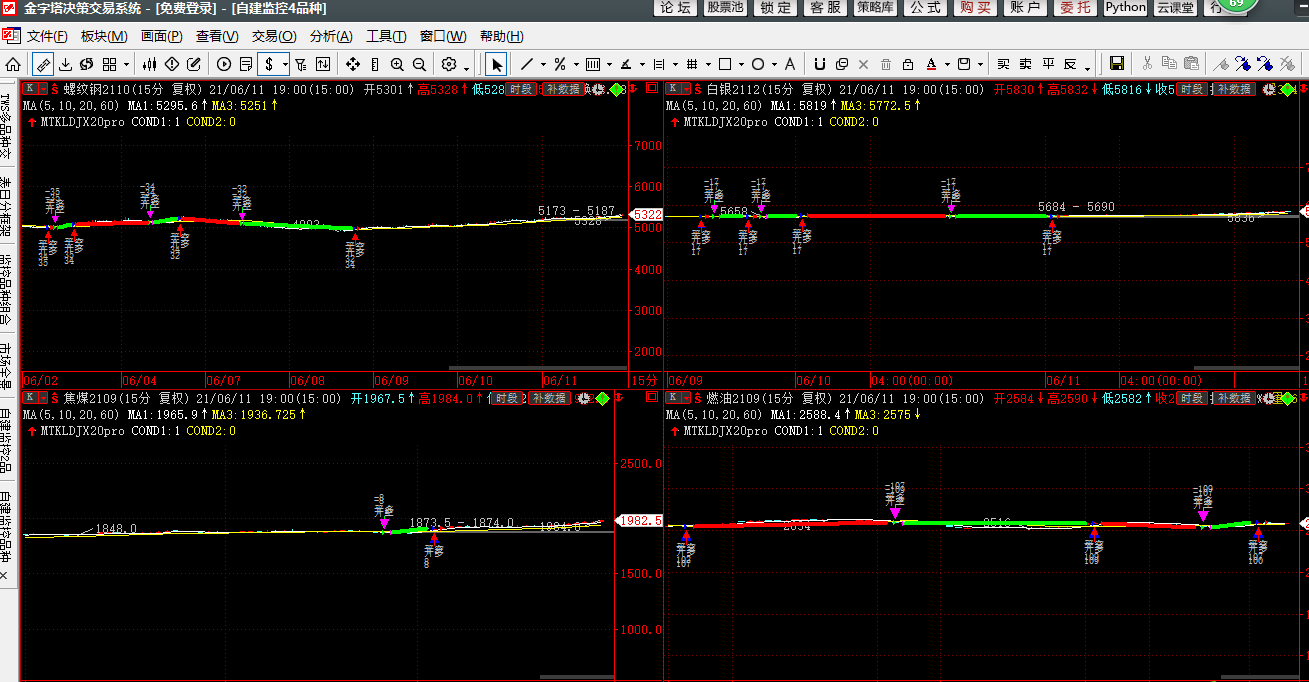Open the red underlined A color picker
The image size is (1309, 682).
931,64
